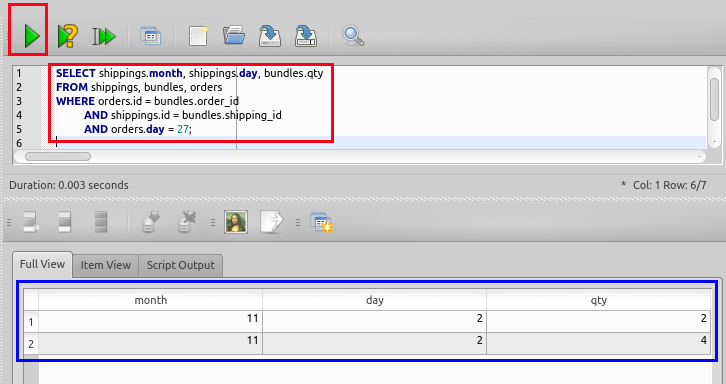Create a new blank SQL file
This screenshot has height=384, width=726.
(198, 36)
